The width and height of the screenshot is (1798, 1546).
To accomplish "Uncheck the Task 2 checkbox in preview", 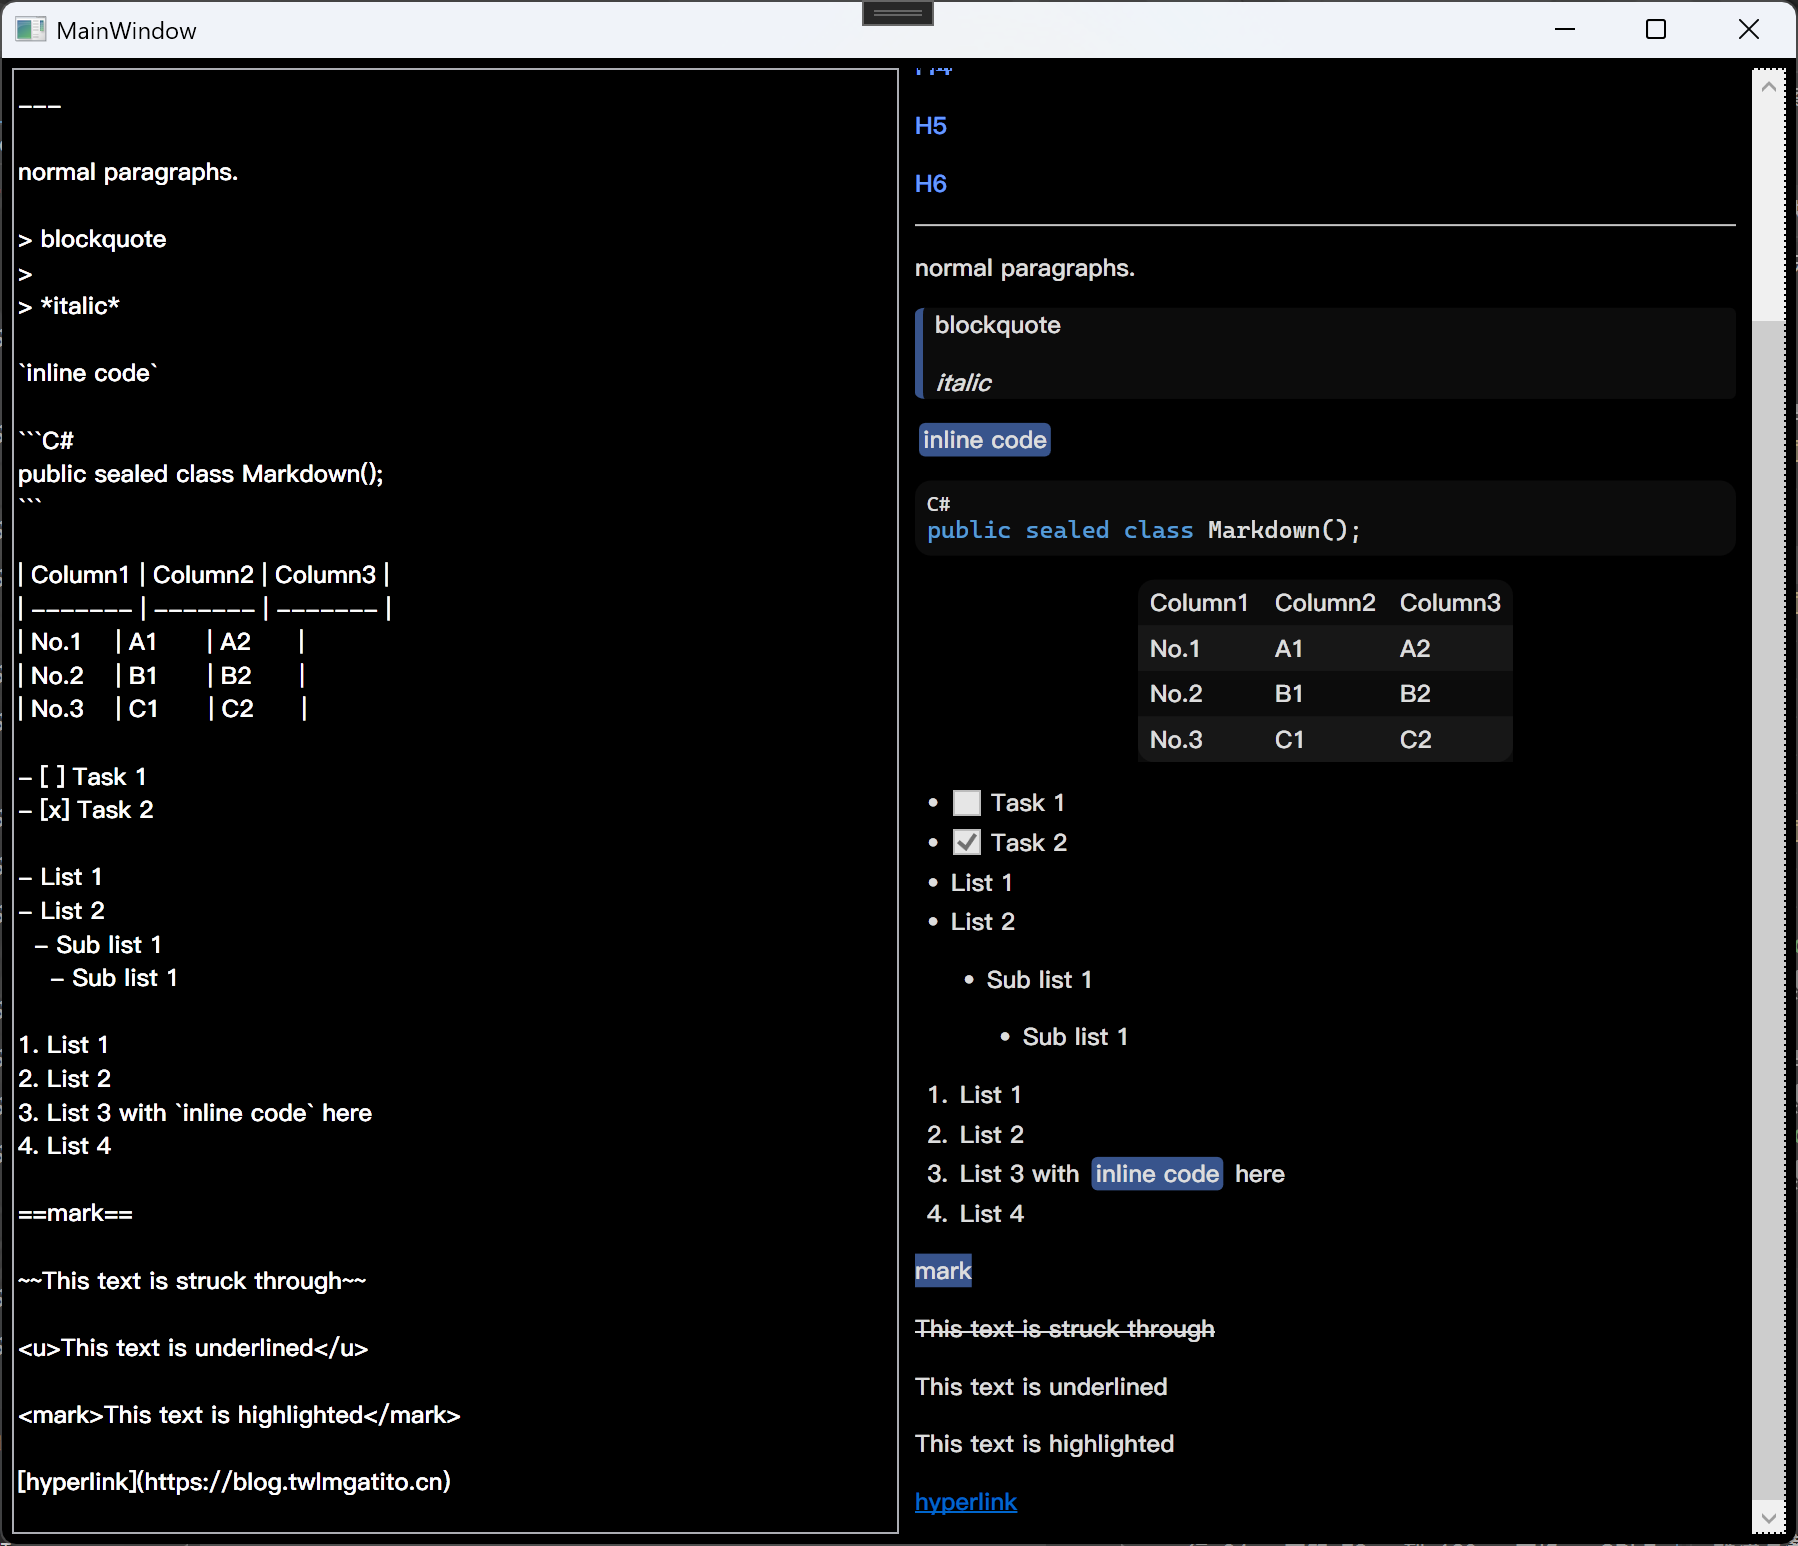I will click(966, 843).
